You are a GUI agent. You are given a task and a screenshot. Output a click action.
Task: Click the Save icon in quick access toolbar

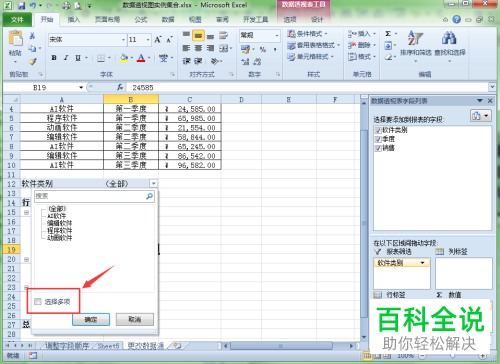click(x=21, y=5)
